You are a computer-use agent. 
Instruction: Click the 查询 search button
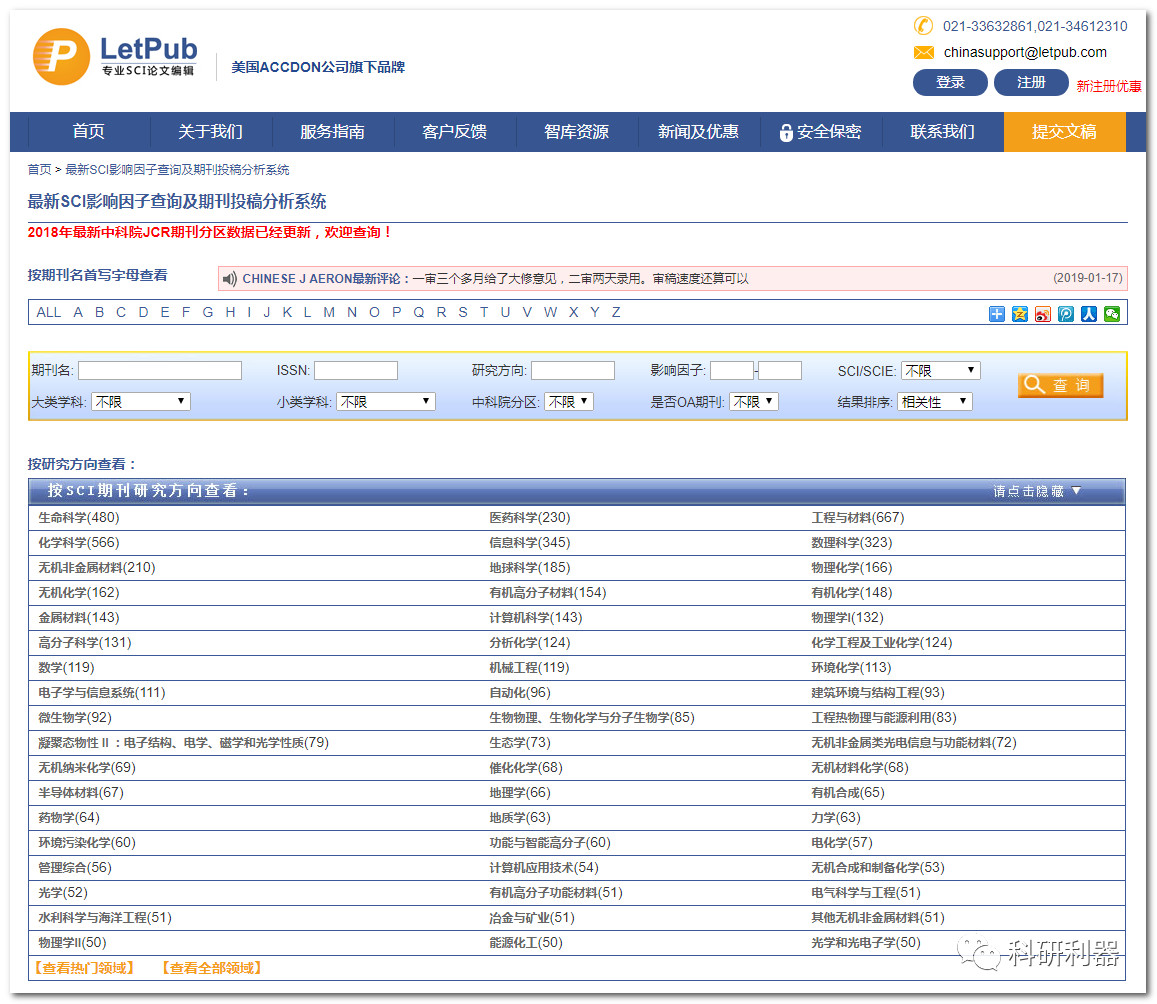(x=1060, y=385)
